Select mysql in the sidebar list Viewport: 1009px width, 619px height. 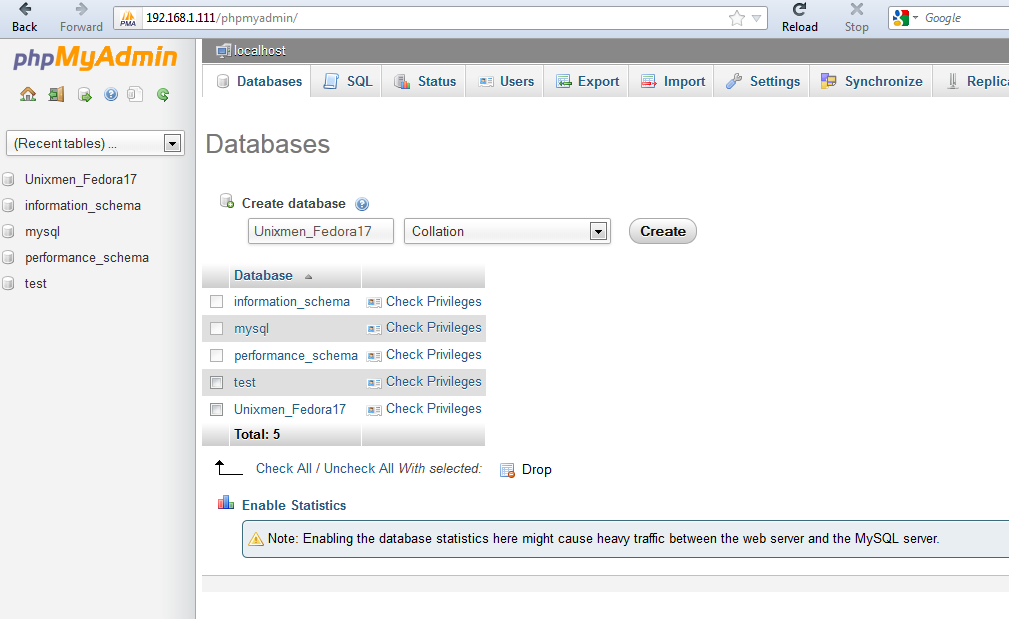coord(42,232)
